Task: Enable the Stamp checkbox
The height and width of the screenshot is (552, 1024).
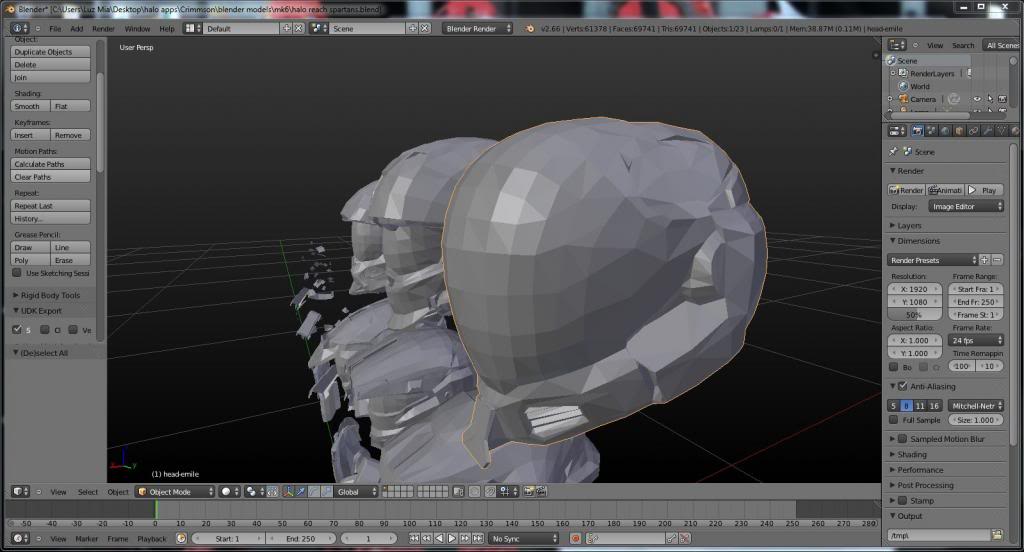Action: click(x=903, y=500)
